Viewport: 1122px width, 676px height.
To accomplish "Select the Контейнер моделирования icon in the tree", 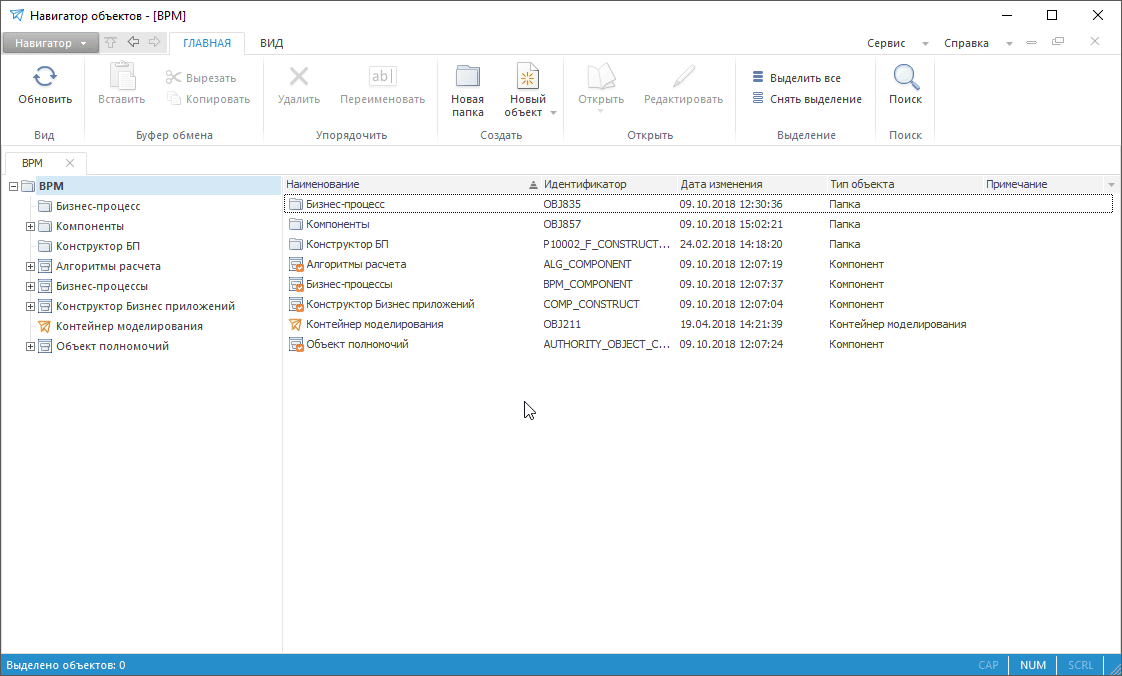I will (x=44, y=326).
